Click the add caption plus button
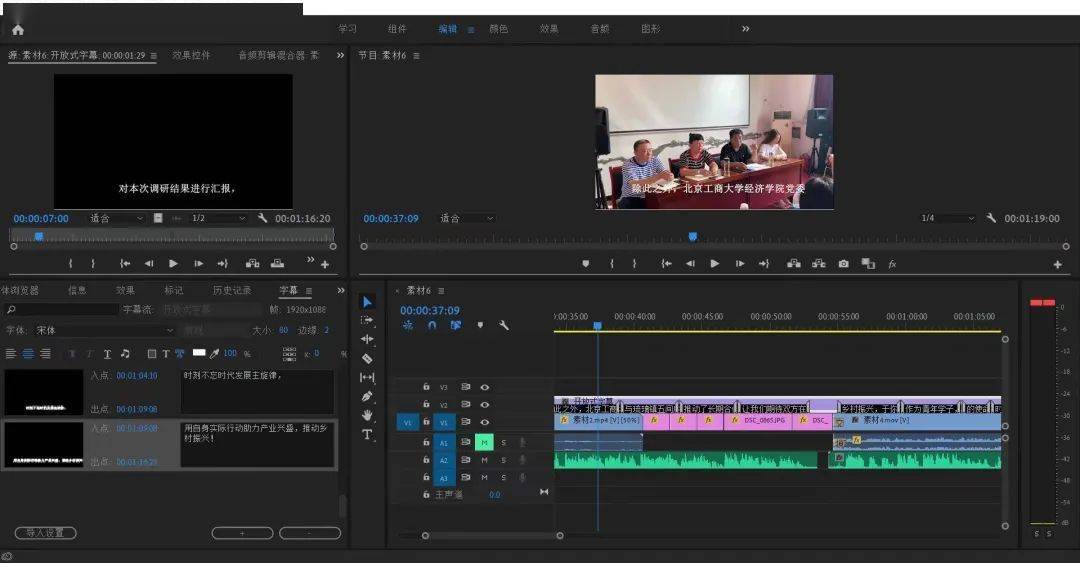The width and height of the screenshot is (1080, 563). (x=242, y=533)
